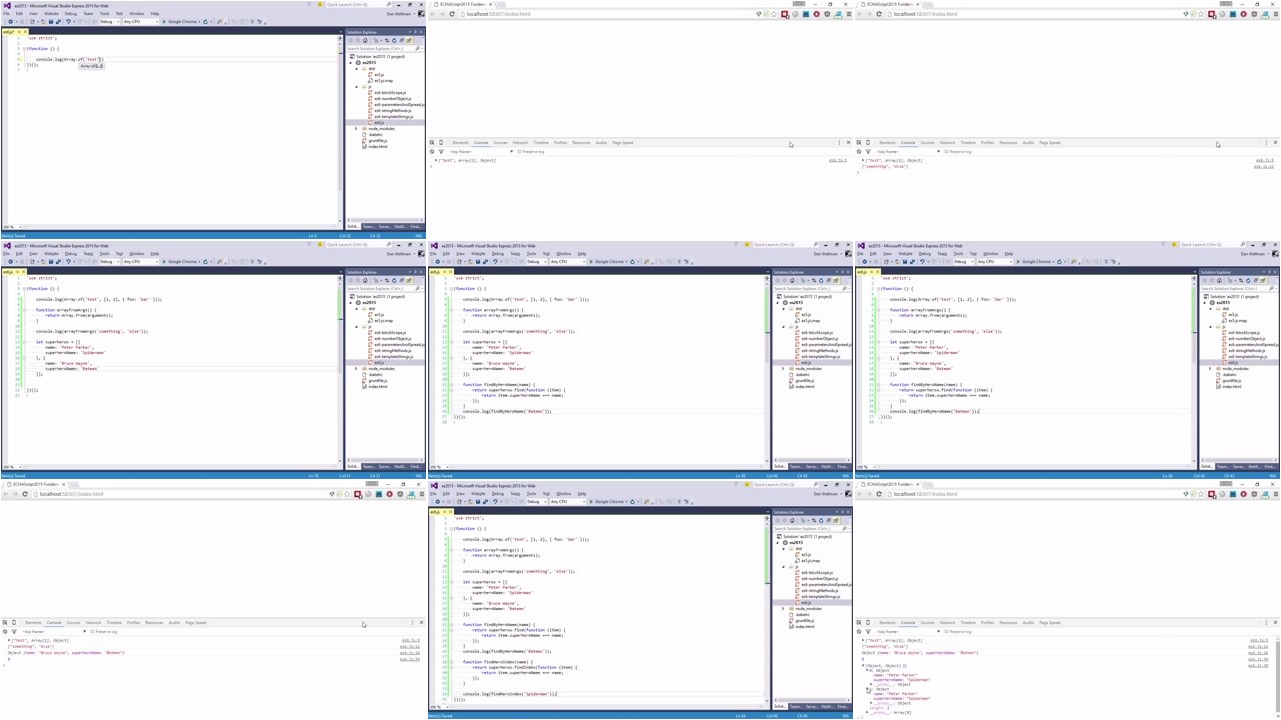The height and width of the screenshot is (720, 1281).
Task: Open DevTools more-options dots in Chrome with one console line
Action: (x=839, y=142)
